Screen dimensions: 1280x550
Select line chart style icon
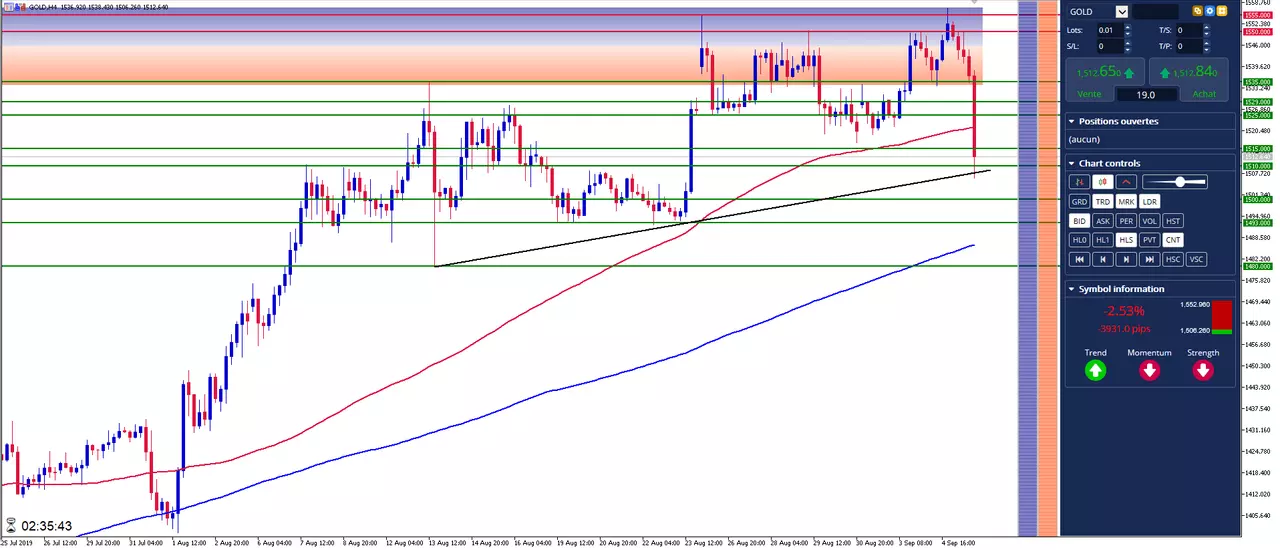1127,182
